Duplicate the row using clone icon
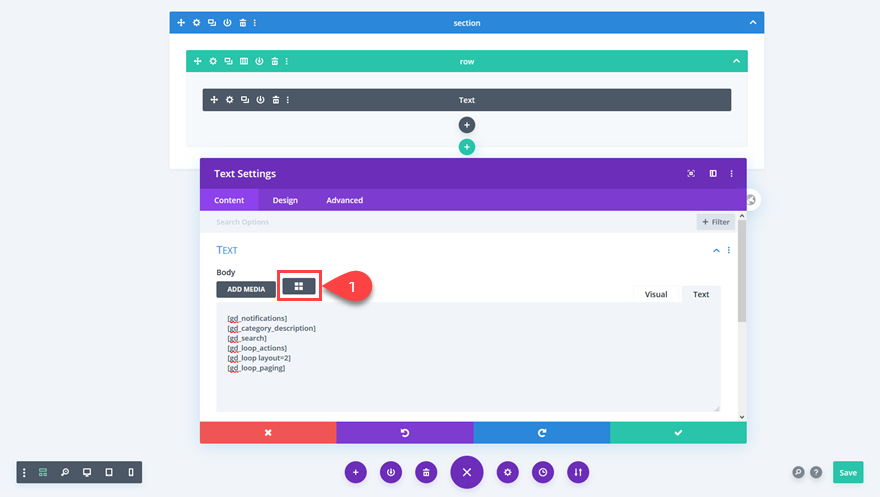Image resolution: width=880 pixels, height=497 pixels. [228, 61]
